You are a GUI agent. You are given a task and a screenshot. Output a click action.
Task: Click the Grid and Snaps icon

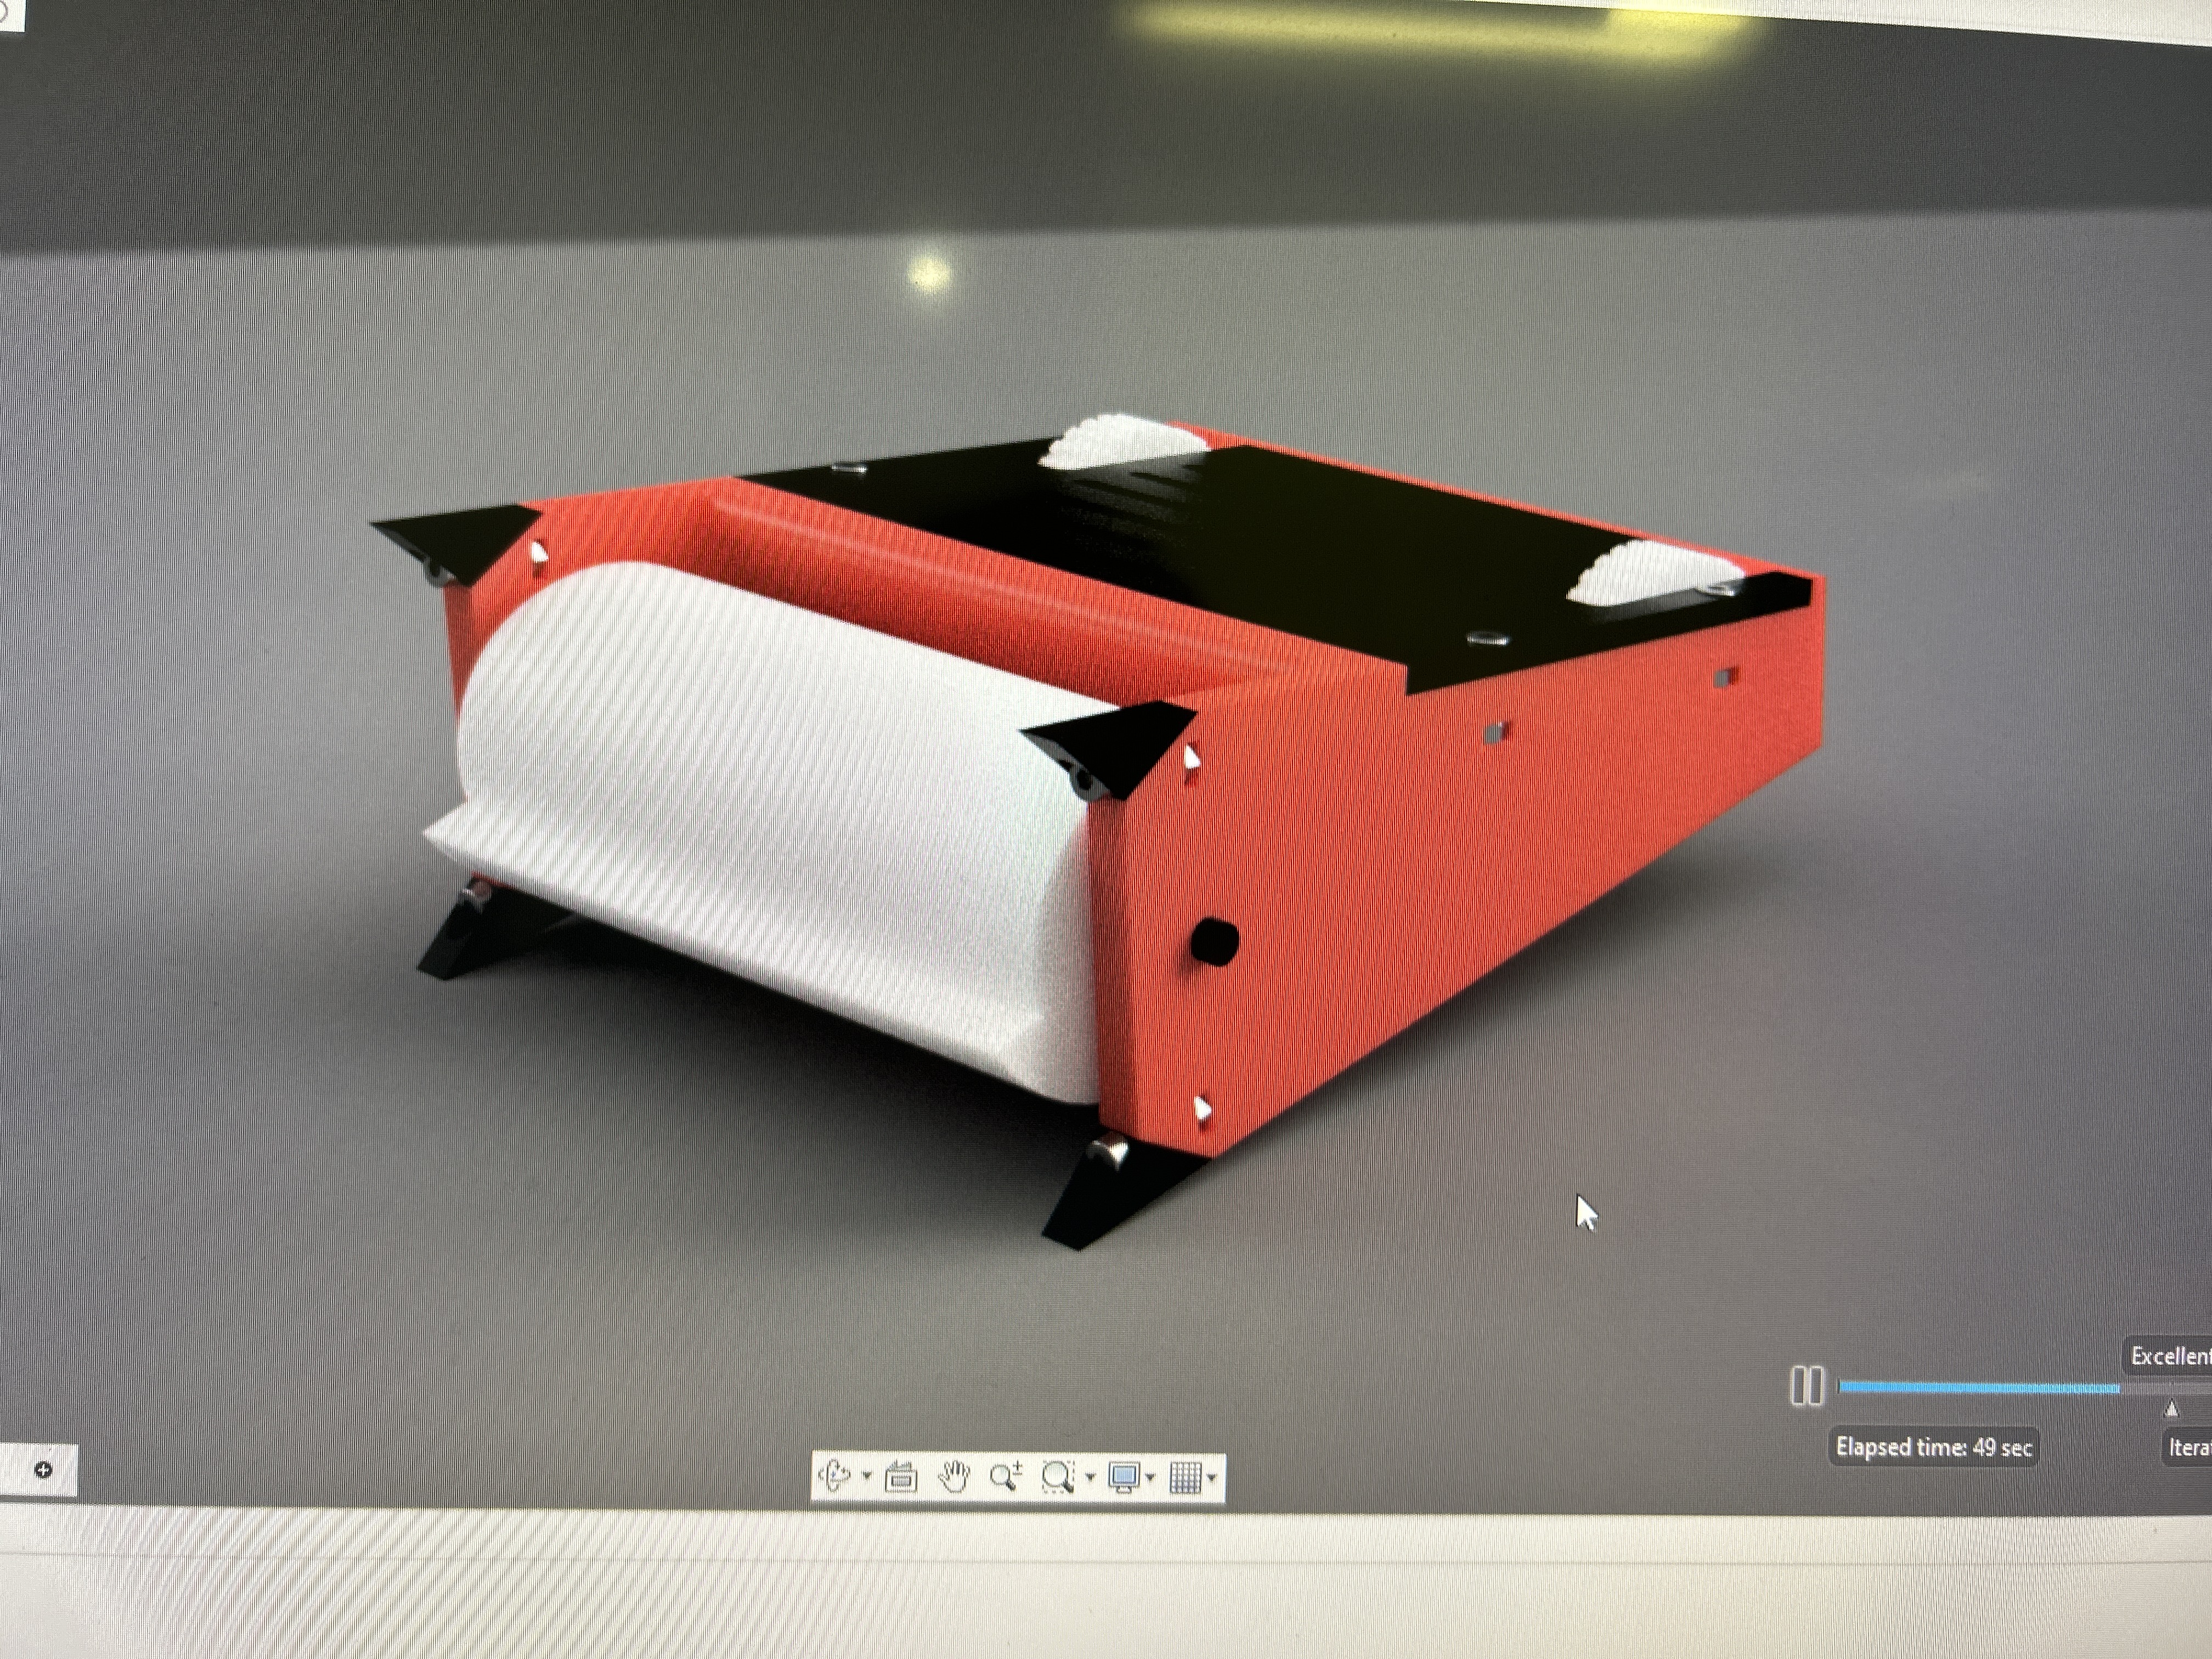pyautogui.click(x=1185, y=1476)
